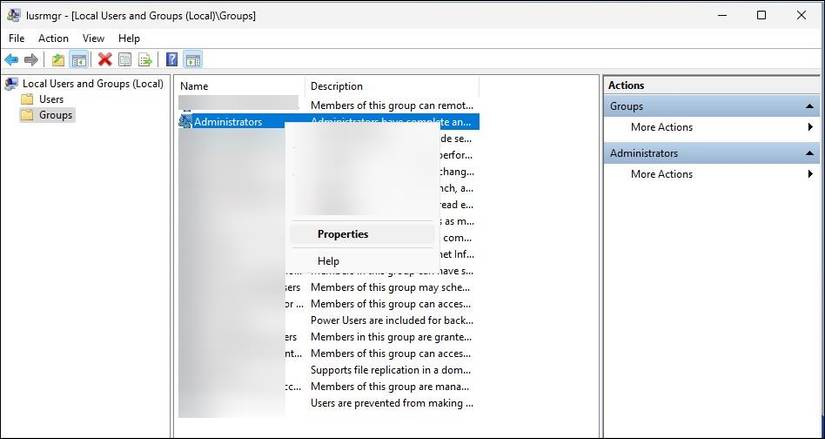
Task: Open the File menu
Action: (x=16, y=38)
